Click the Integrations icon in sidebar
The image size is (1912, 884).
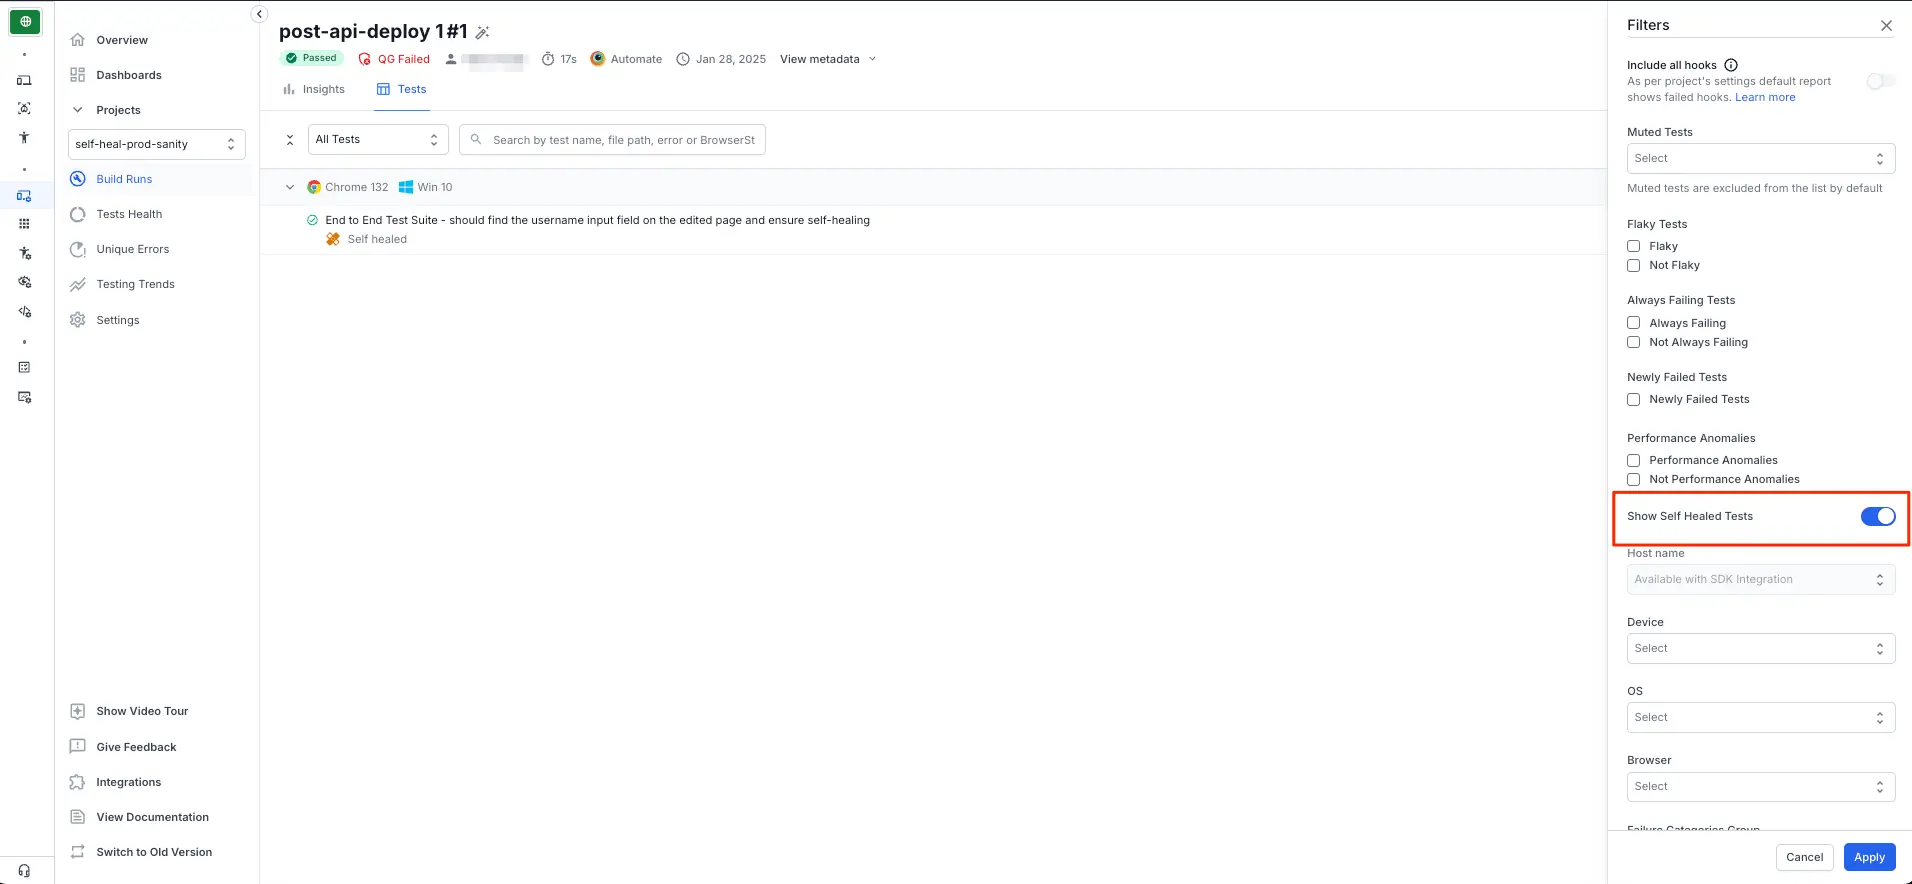78,782
